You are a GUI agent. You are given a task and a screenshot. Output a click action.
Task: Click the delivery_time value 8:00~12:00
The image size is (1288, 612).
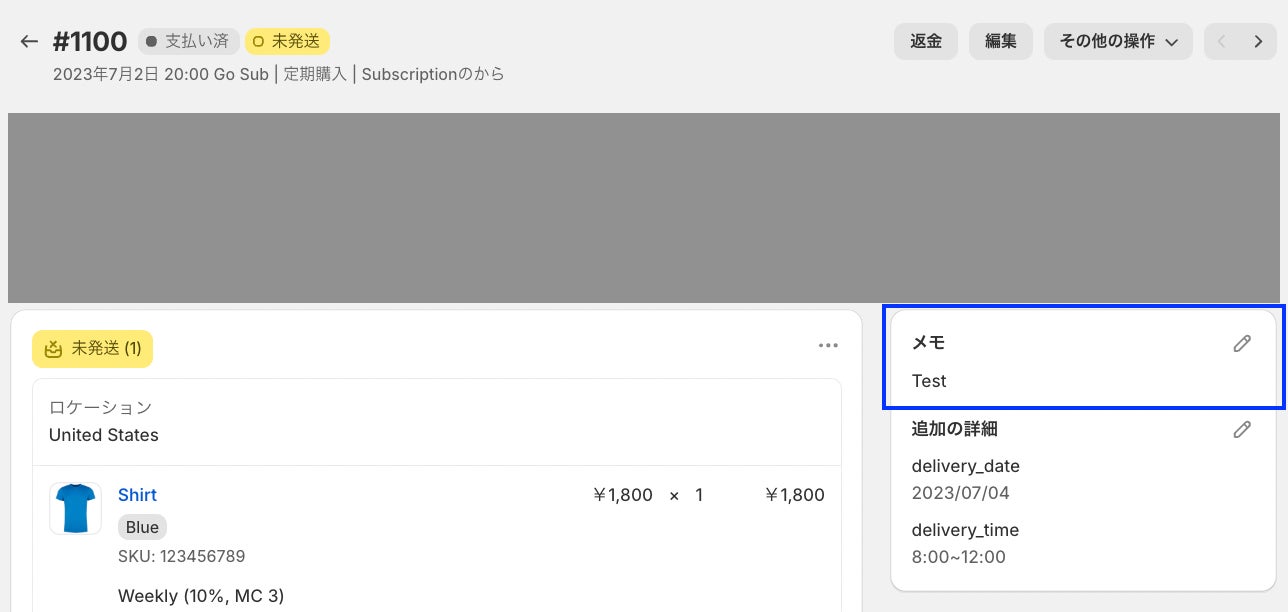[x=958, y=557]
